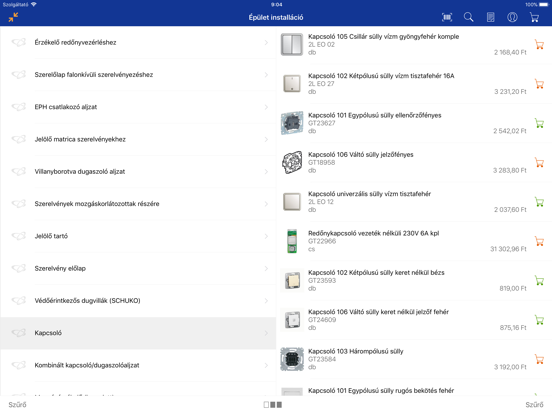Expand EPH csatlakozó aljzat chevron
Image resolution: width=552 pixels, height=414 pixels.
[x=266, y=107]
